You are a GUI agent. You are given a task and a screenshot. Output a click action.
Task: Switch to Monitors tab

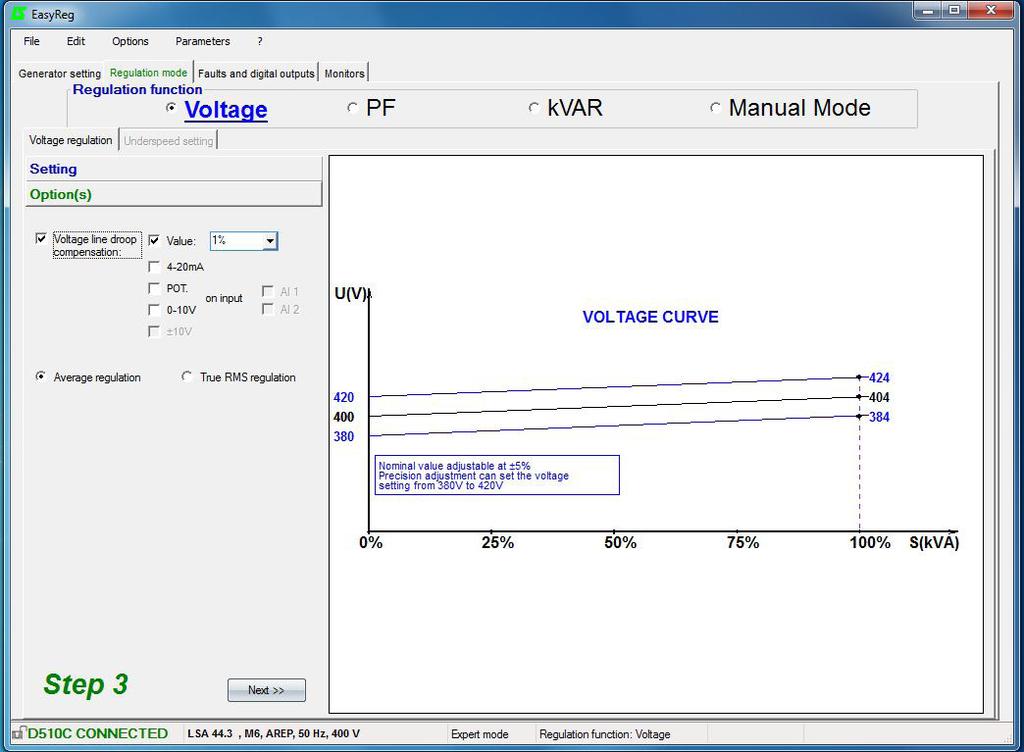(x=344, y=74)
